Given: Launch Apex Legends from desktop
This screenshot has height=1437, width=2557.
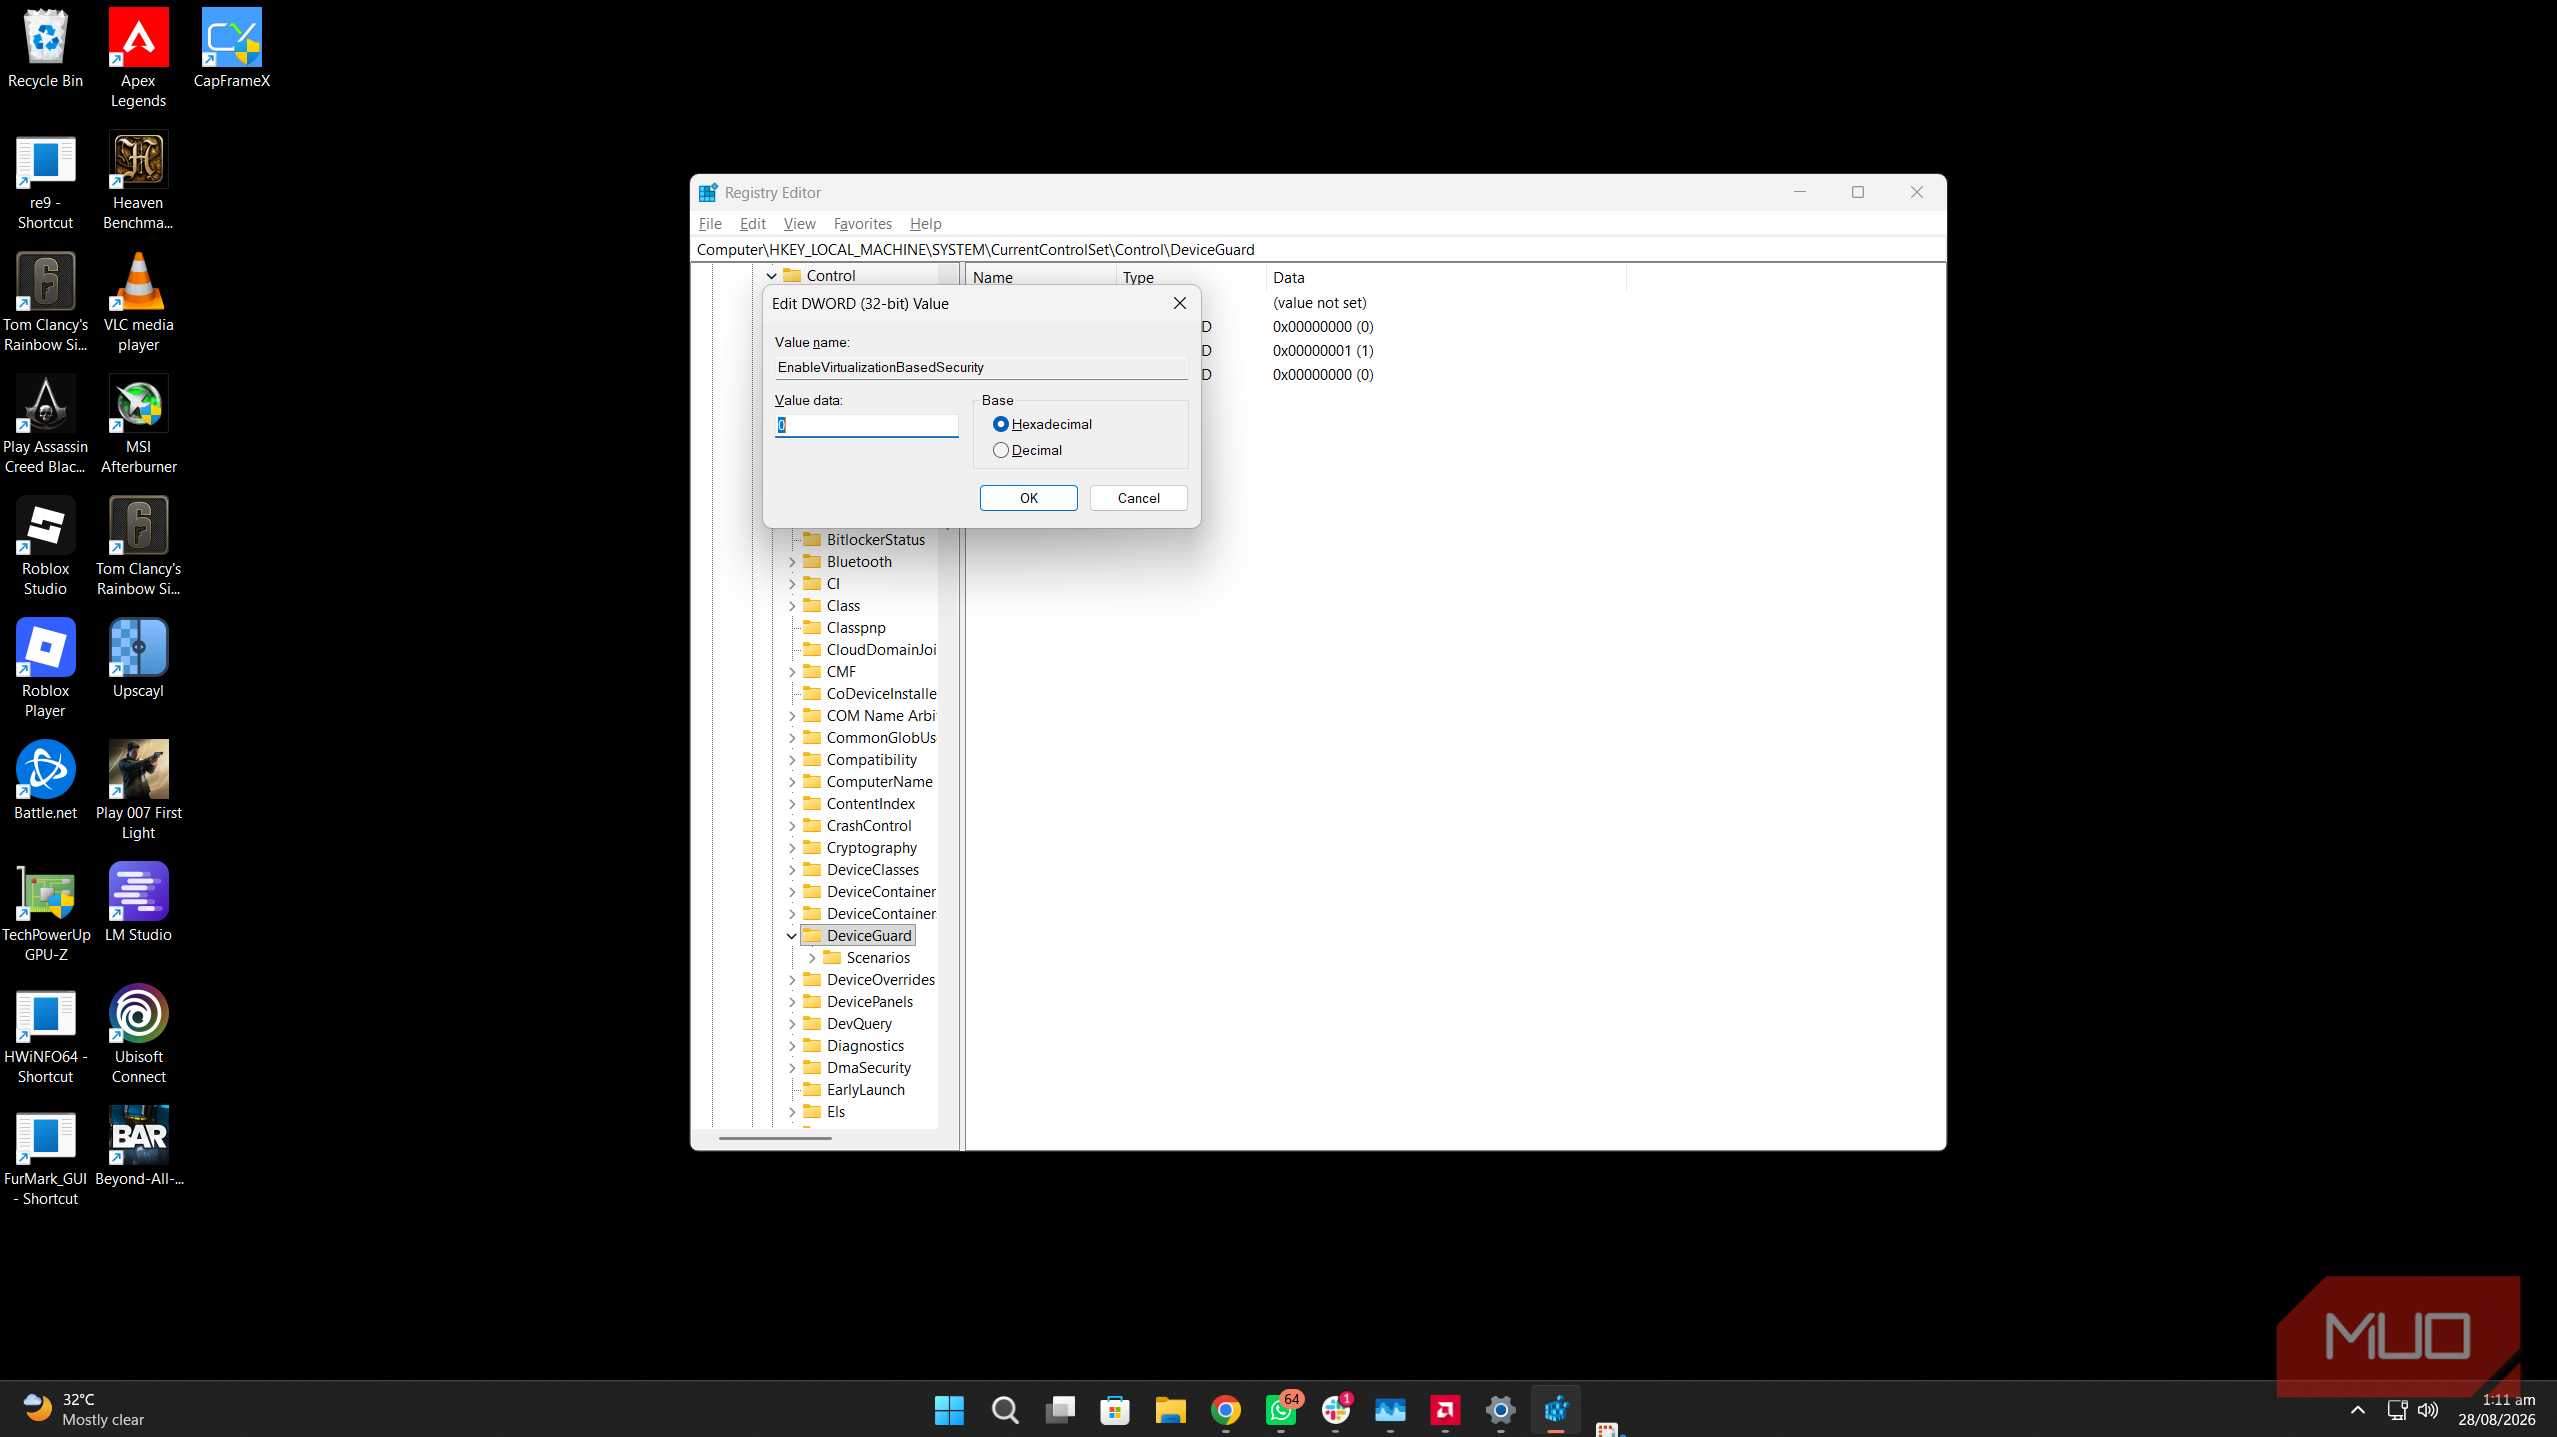Looking at the screenshot, I should pos(138,58).
